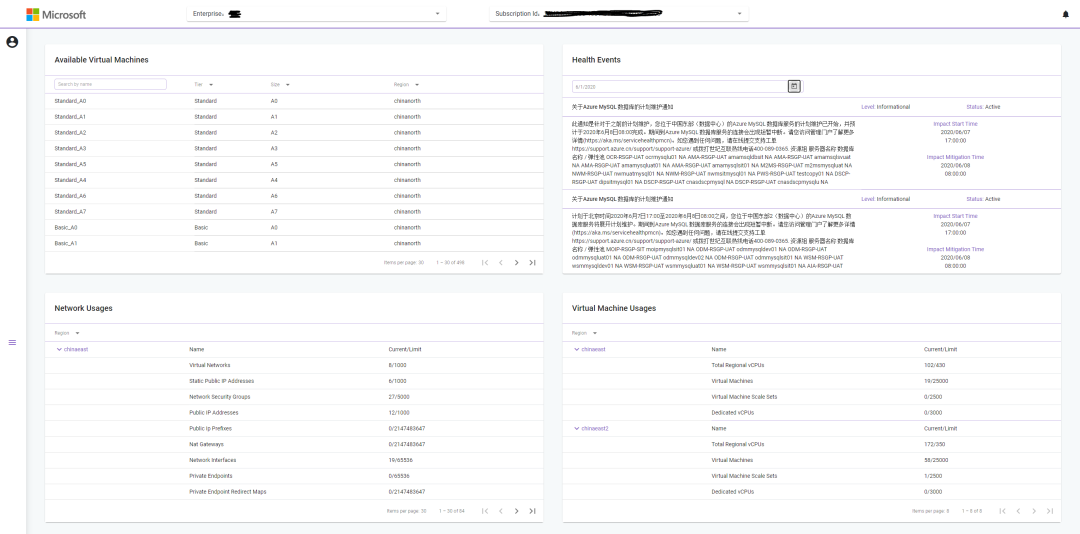Click the Public IP Addresses row

click(x=294, y=413)
